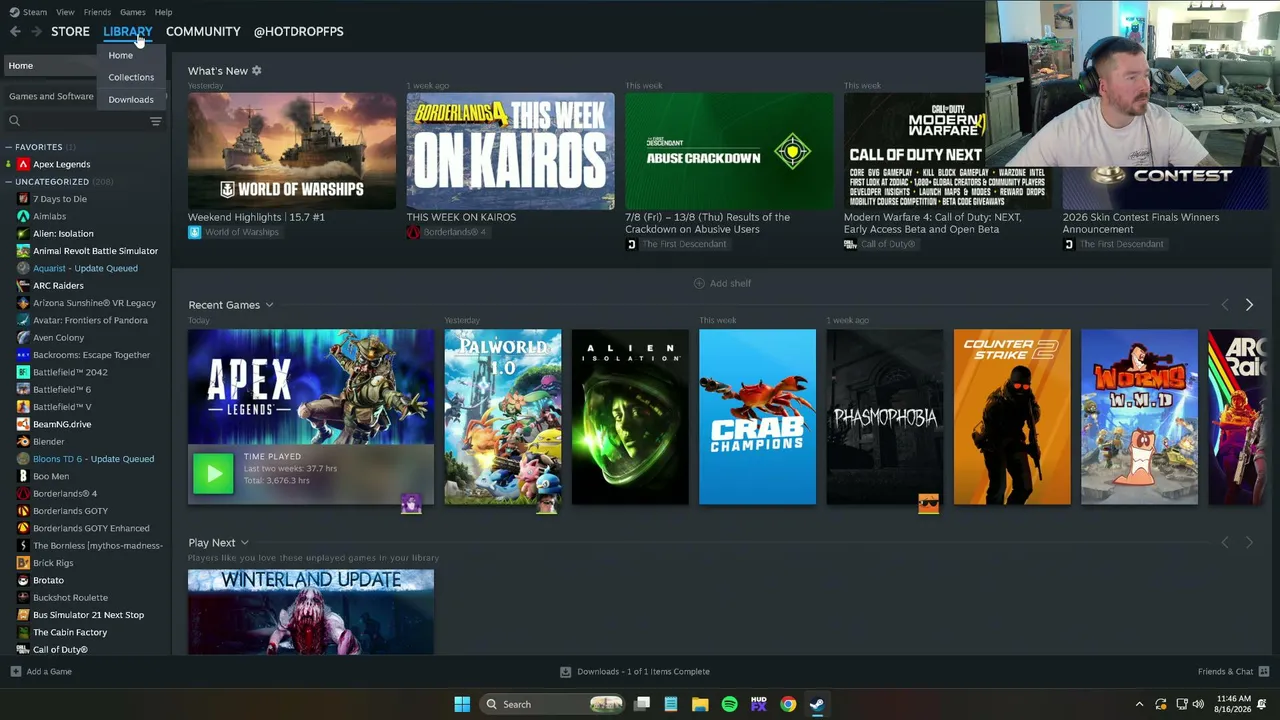Open Aquarist - Update Queued entry

(85, 268)
